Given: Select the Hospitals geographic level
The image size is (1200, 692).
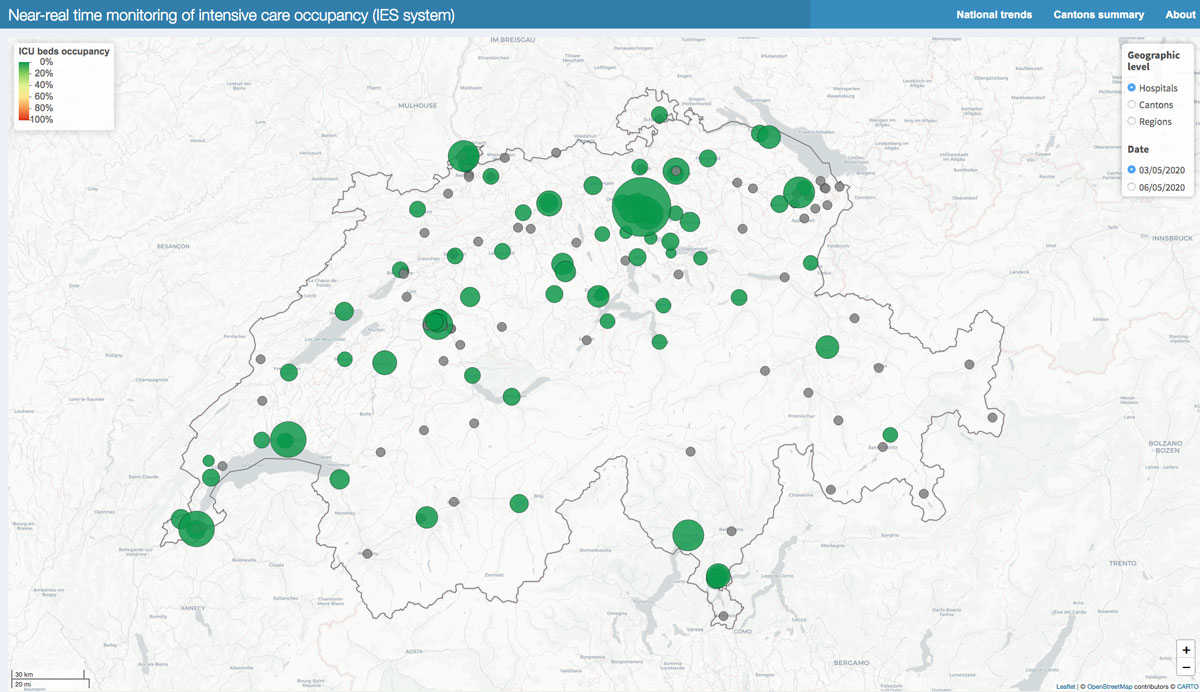Looking at the screenshot, I should (x=1132, y=88).
